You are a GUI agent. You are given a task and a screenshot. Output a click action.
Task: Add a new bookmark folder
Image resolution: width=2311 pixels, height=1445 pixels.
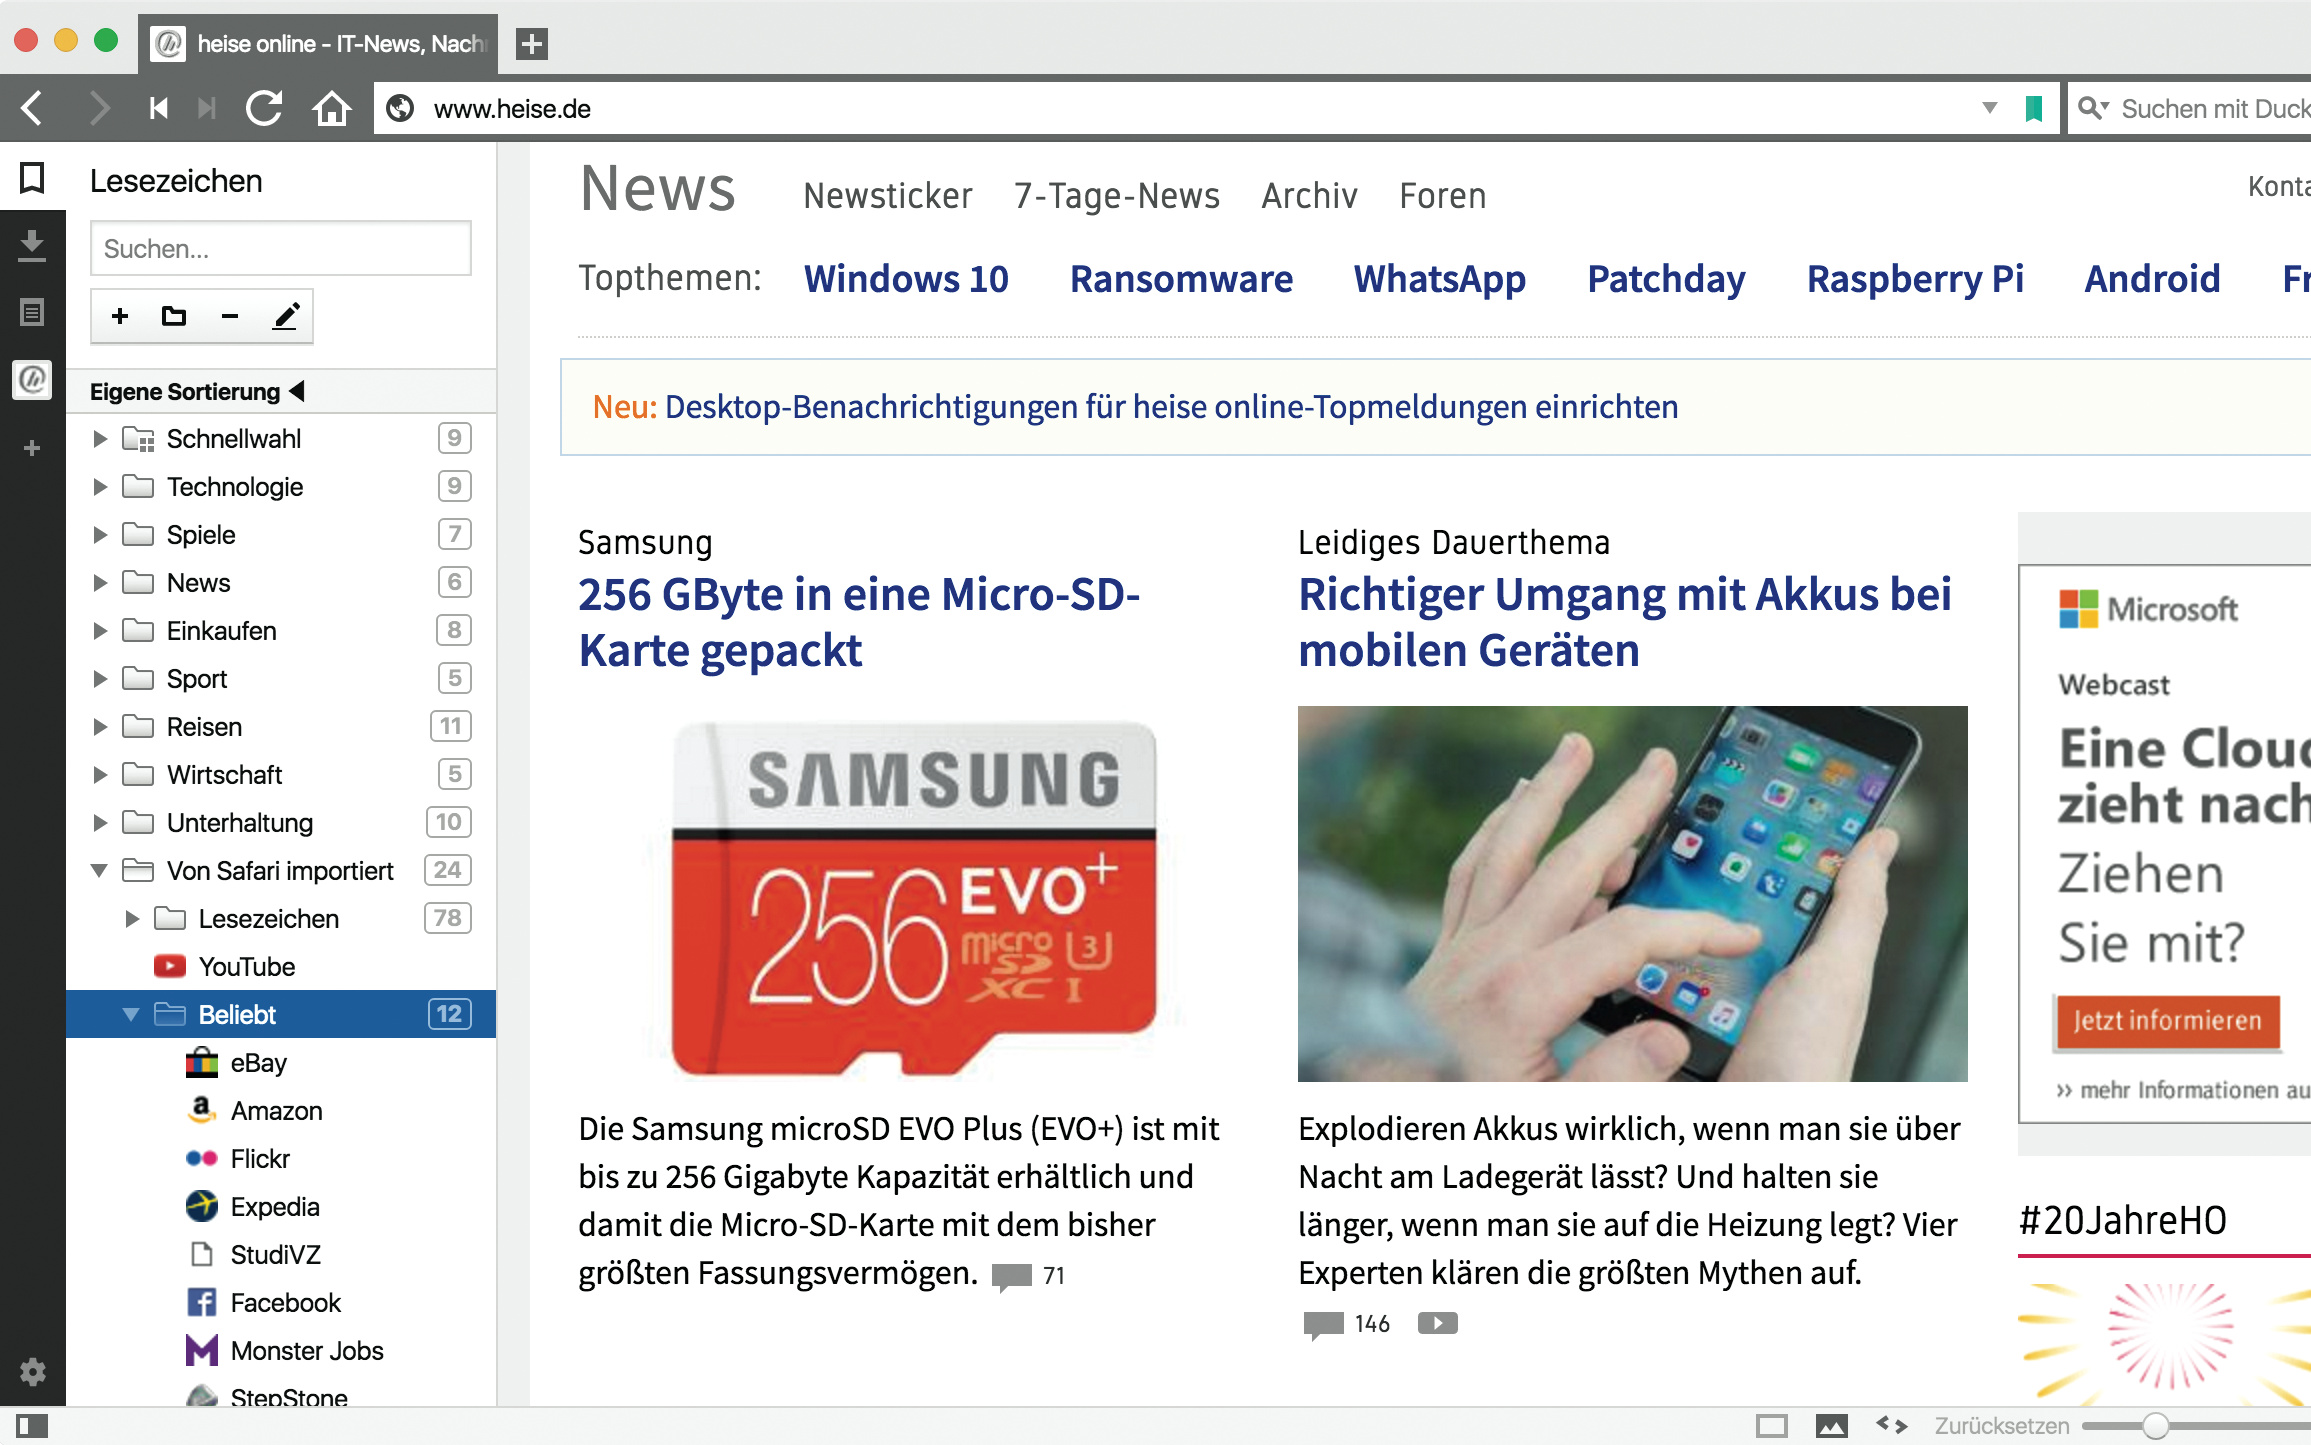coord(174,316)
